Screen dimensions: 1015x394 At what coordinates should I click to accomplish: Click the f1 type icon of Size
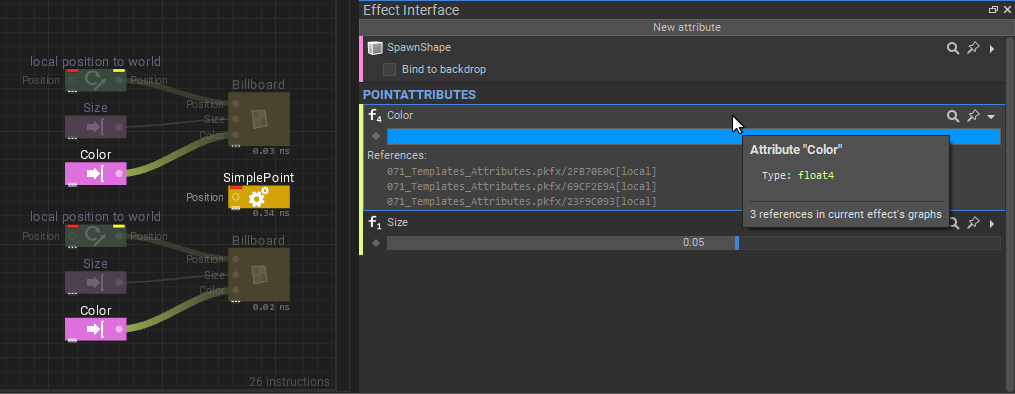375,223
